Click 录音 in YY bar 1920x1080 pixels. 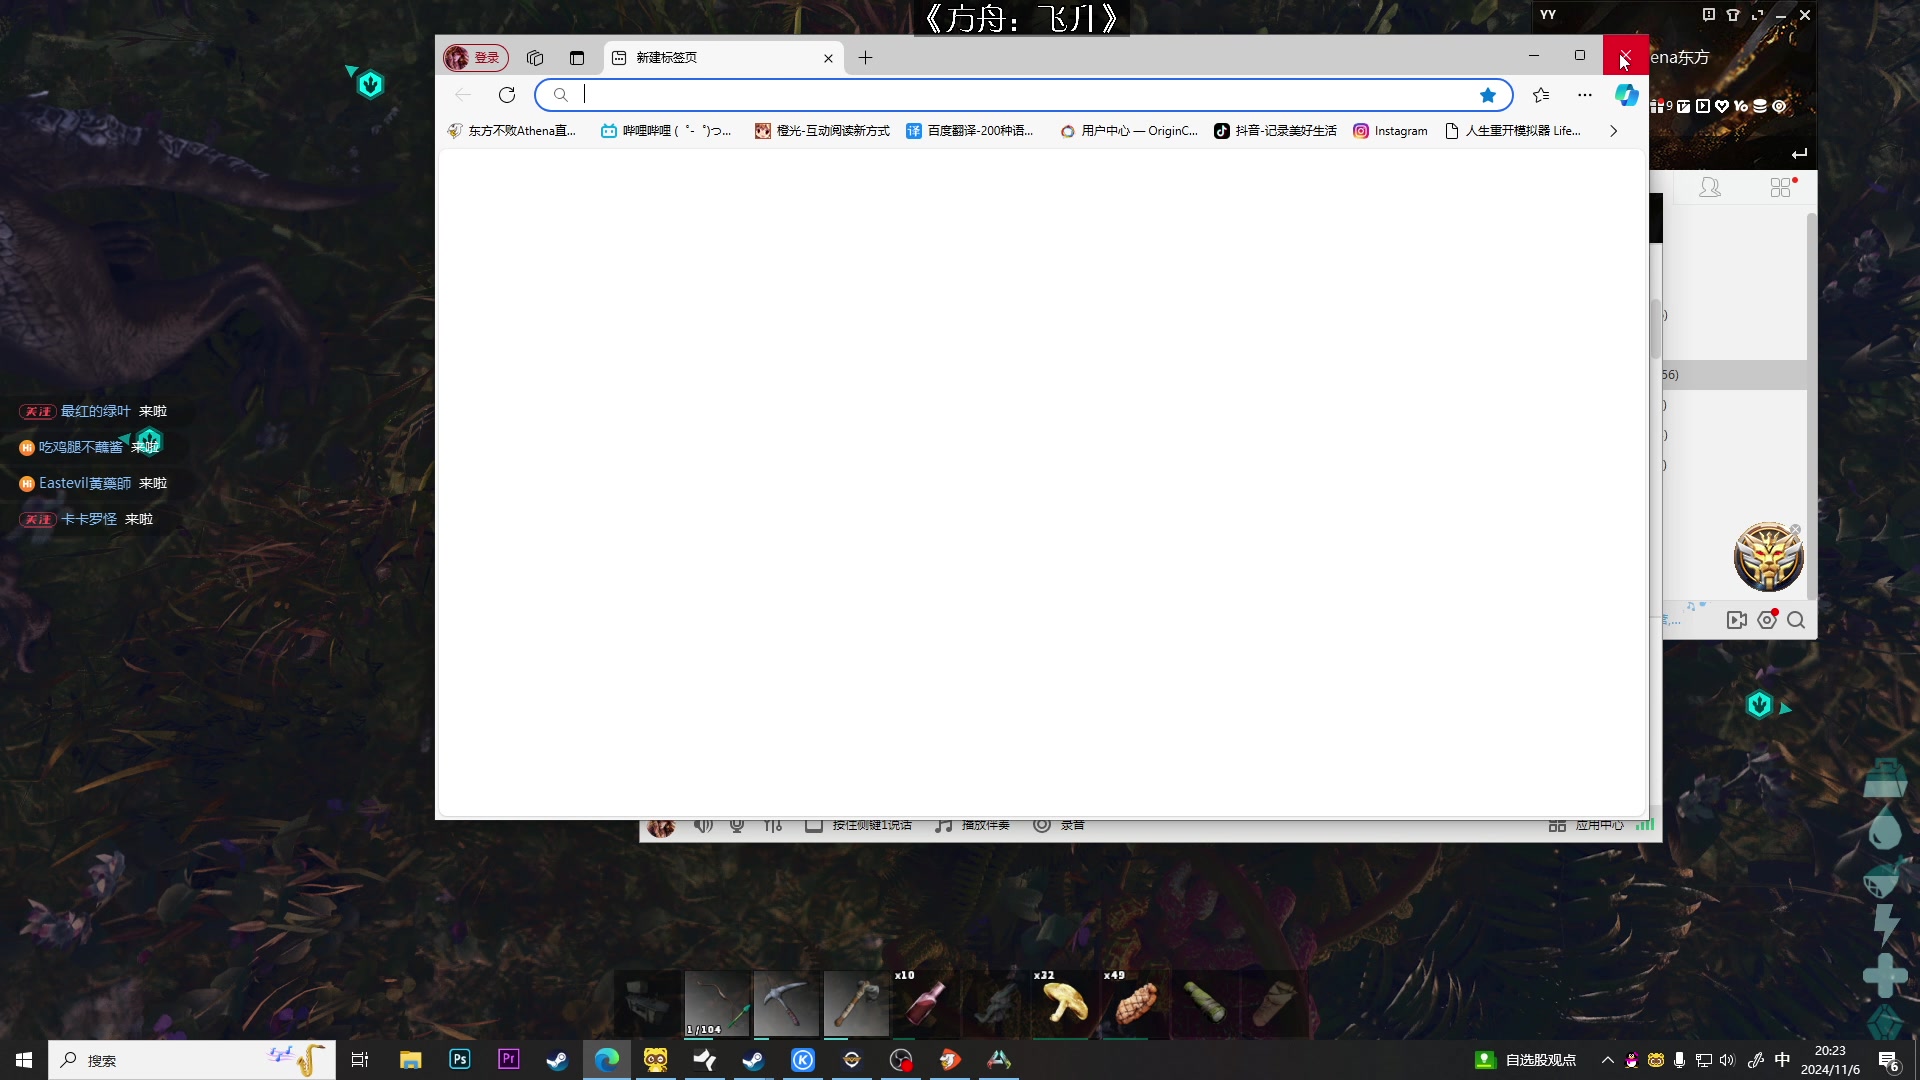[x=1059, y=826]
